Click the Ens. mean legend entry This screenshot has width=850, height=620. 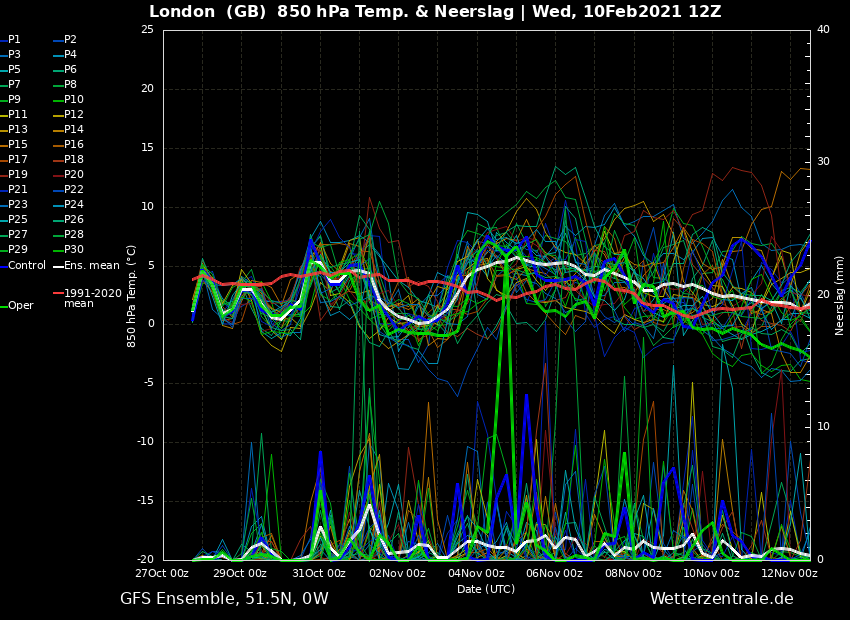click(91, 266)
